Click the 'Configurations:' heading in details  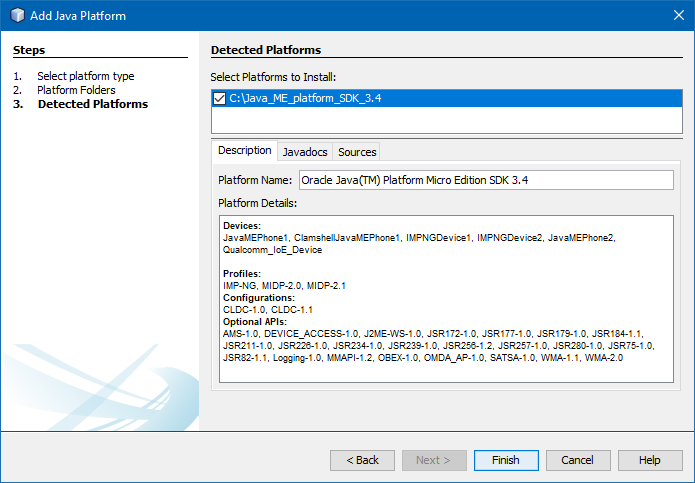tap(258, 298)
